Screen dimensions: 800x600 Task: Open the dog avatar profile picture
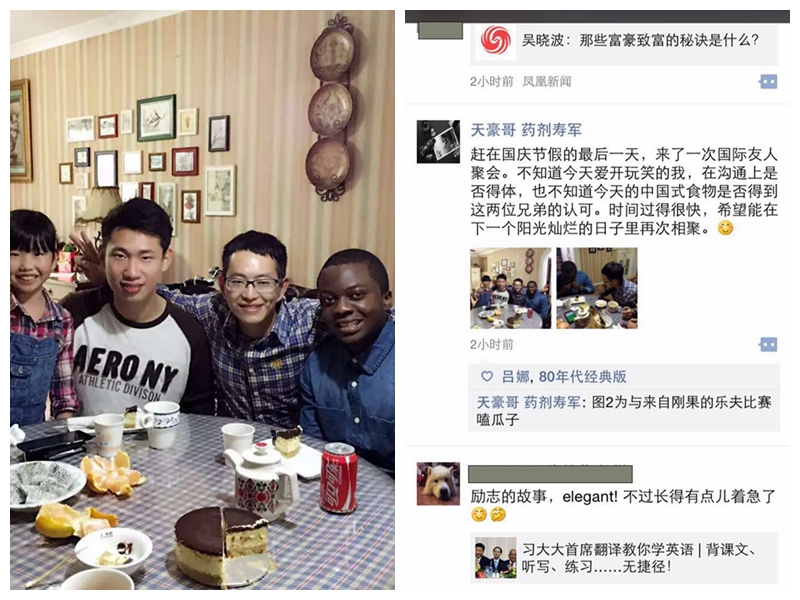click(x=438, y=484)
